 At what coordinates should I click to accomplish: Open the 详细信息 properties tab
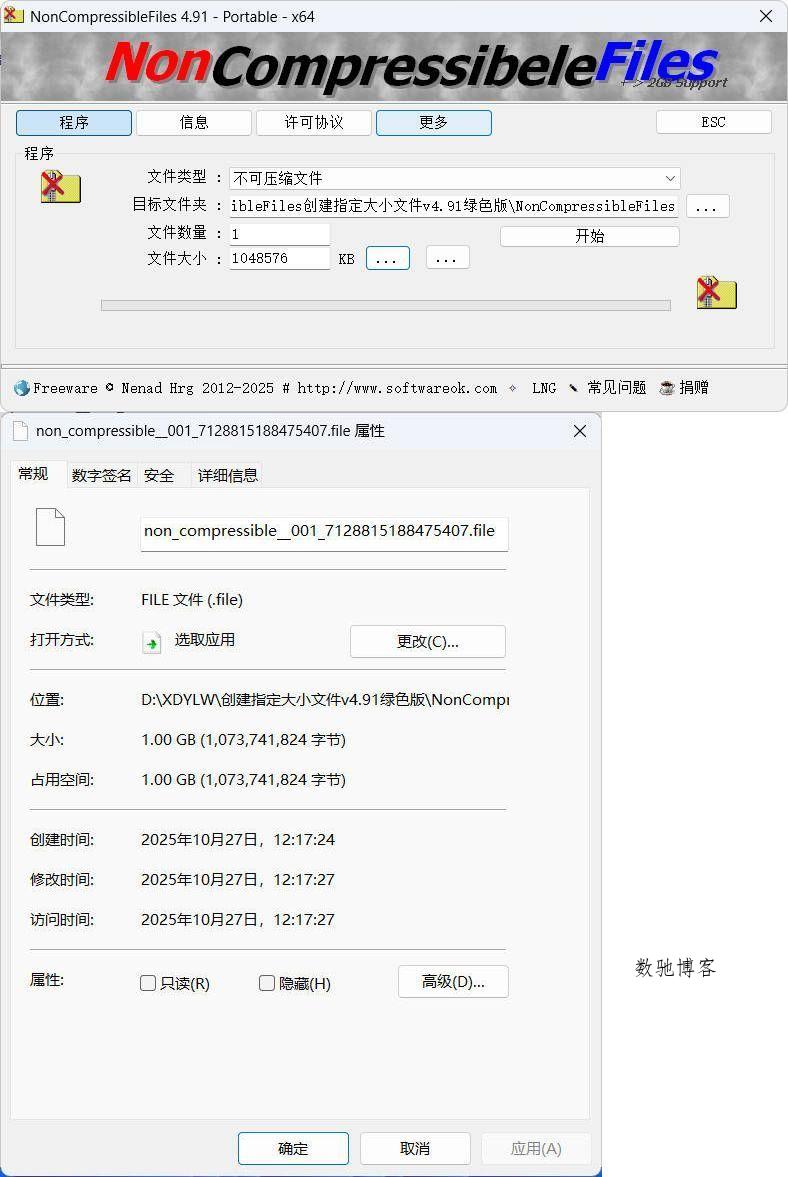click(x=227, y=475)
